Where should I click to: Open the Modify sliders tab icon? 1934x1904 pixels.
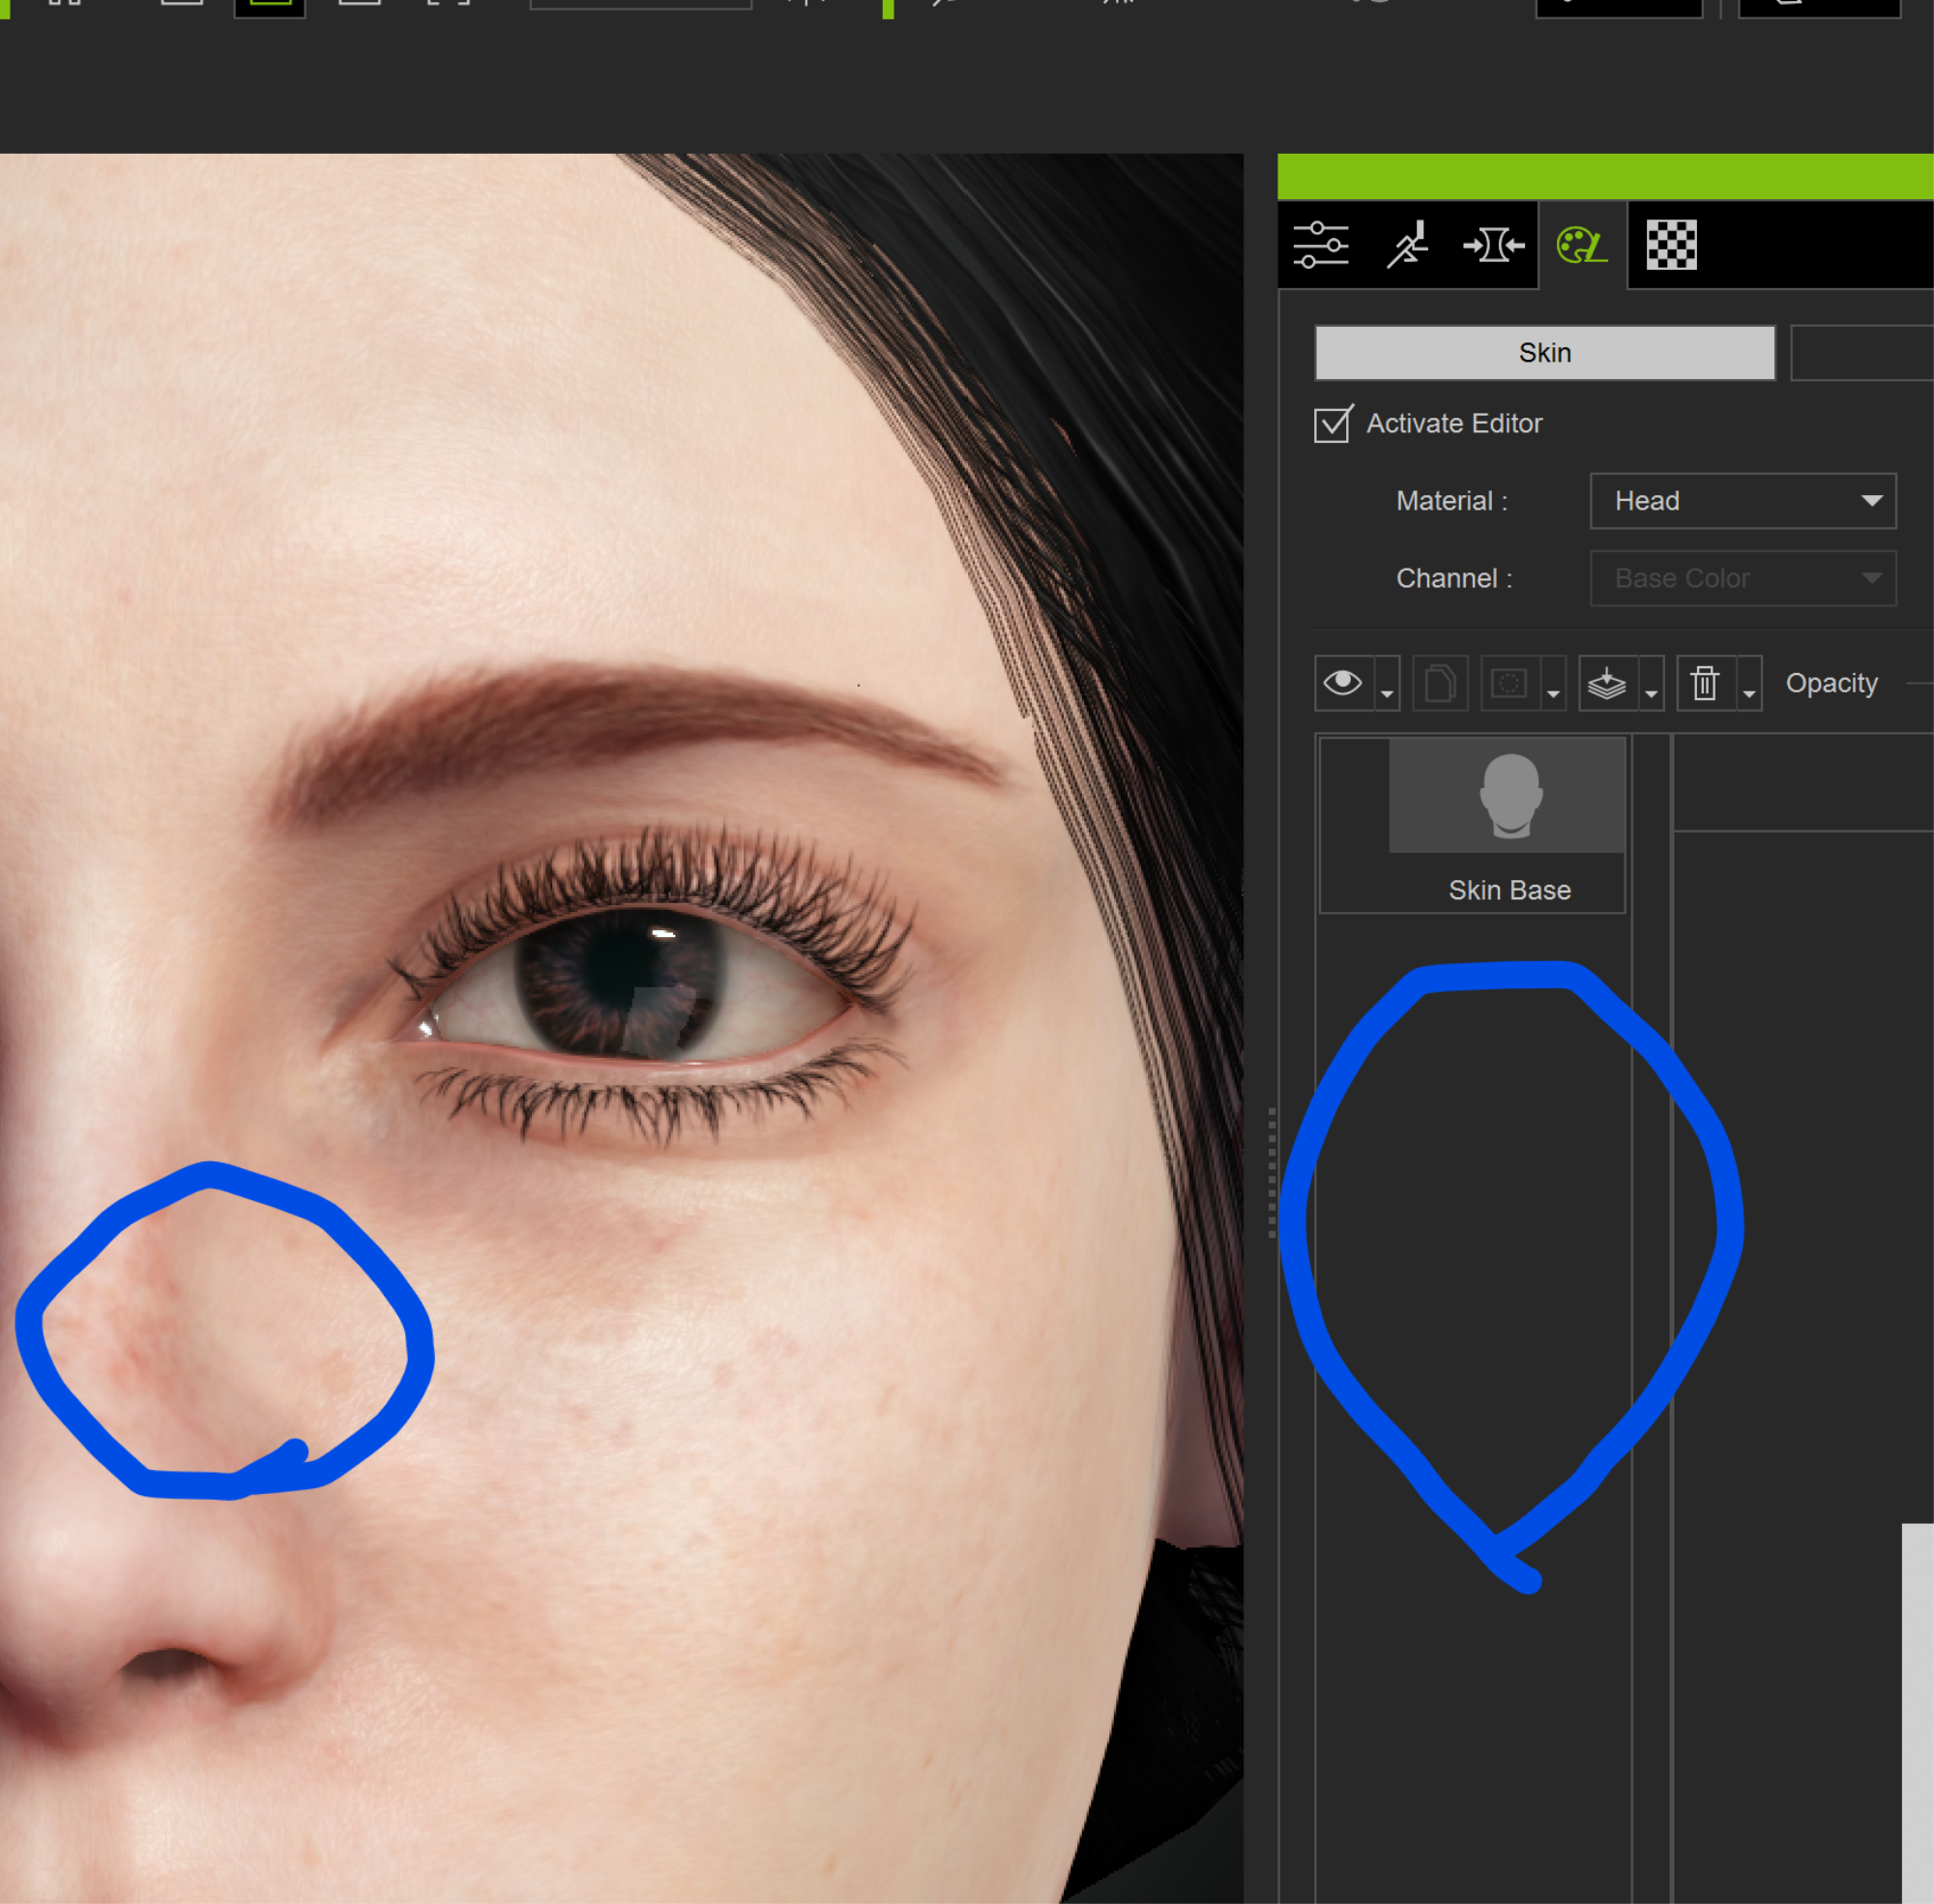coord(1320,245)
